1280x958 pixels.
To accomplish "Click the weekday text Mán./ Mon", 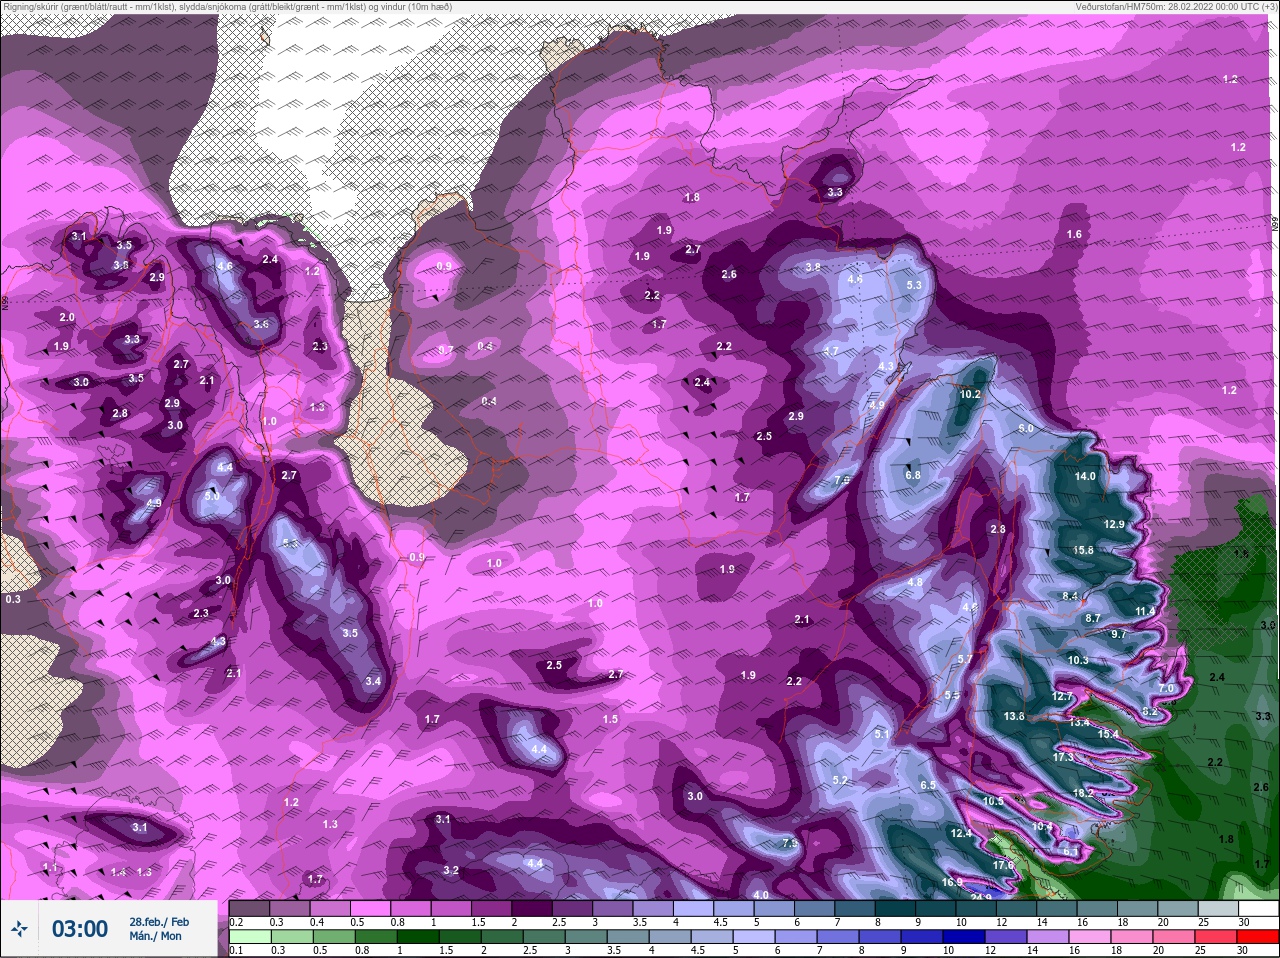I will (155, 936).
